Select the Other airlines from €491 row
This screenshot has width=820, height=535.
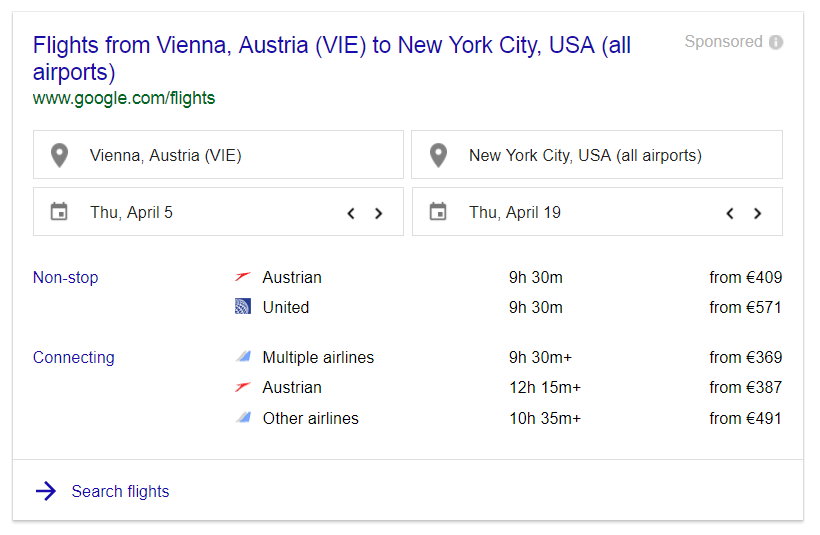[508, 418]
